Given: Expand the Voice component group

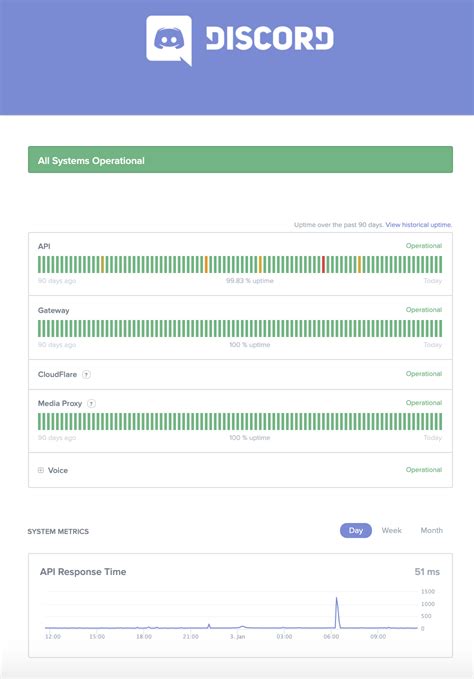Looking at the screenshot, I should [x=41, y=470].
